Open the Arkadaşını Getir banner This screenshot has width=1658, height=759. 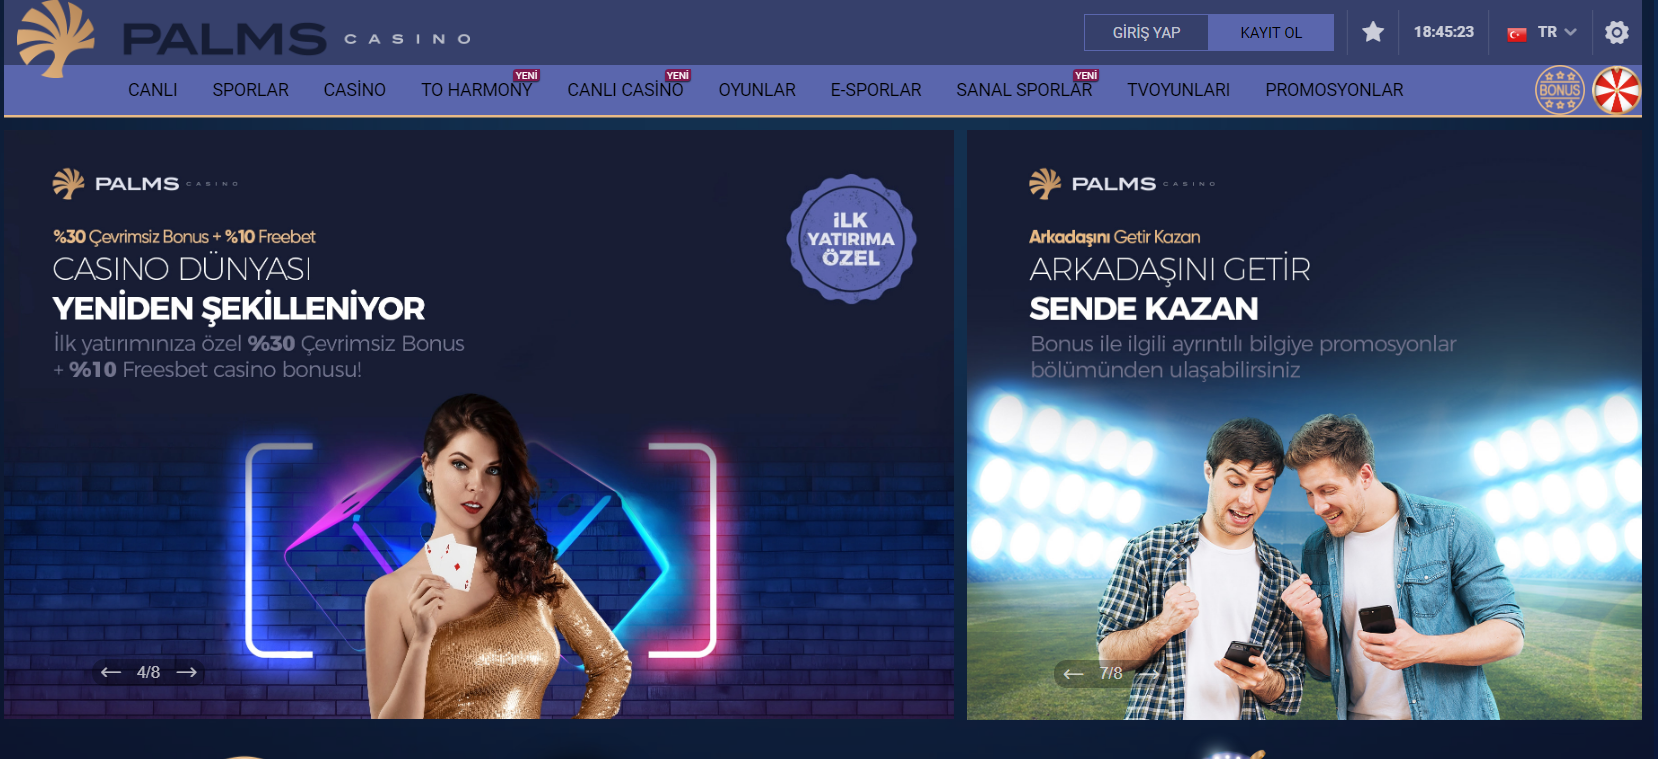[x=1304, y=425]
